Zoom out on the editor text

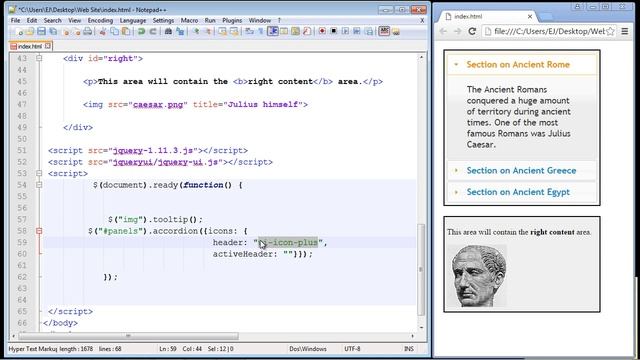point(208,31)
